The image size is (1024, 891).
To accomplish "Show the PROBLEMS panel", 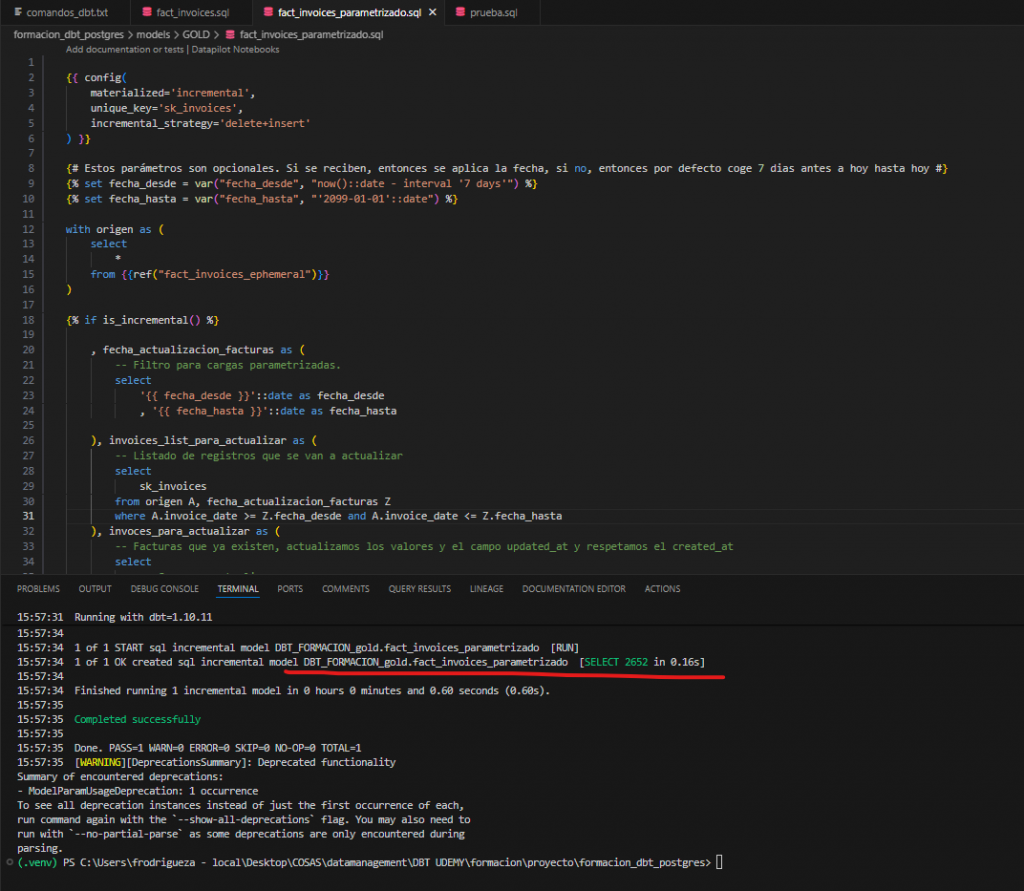I will pyautogui.click(x=38, y=589).
